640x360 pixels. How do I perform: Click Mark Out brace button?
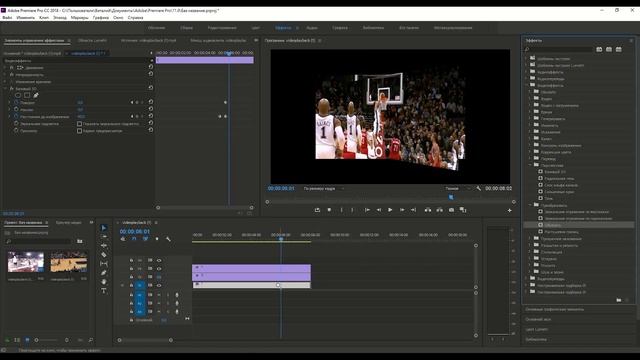(352, 210)
